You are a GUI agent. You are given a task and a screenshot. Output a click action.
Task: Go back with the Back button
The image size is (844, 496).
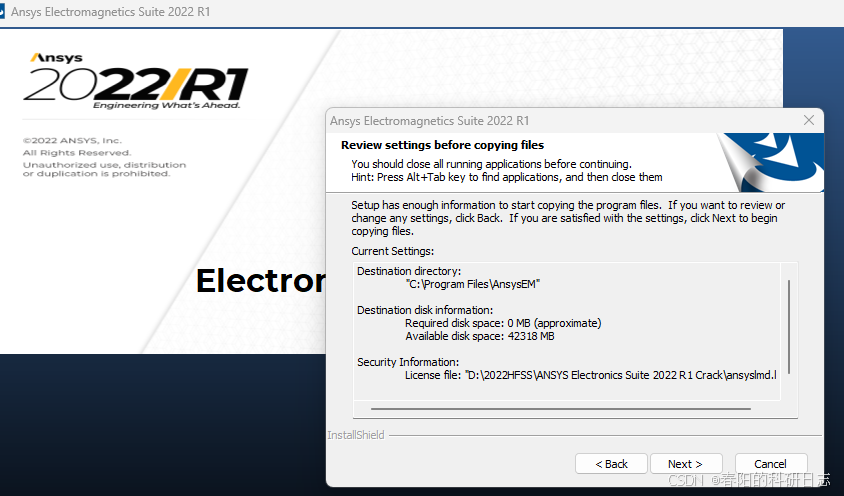click(611, 464)
